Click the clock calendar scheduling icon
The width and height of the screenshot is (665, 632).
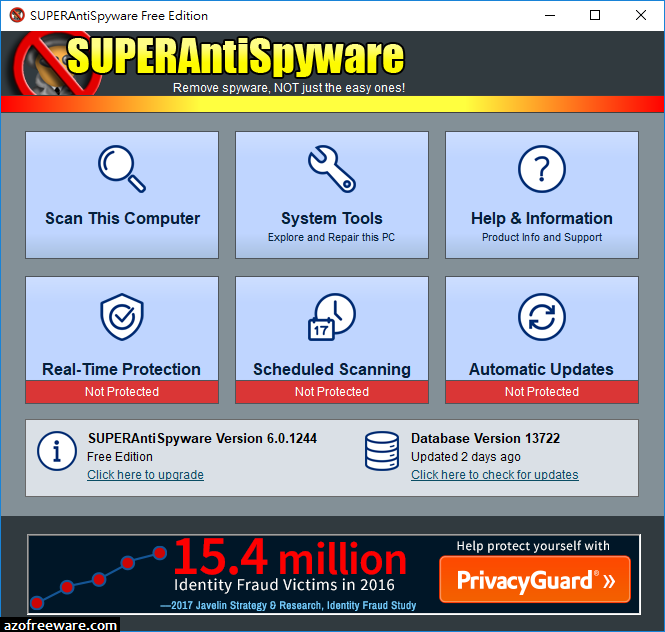(332, 316)
